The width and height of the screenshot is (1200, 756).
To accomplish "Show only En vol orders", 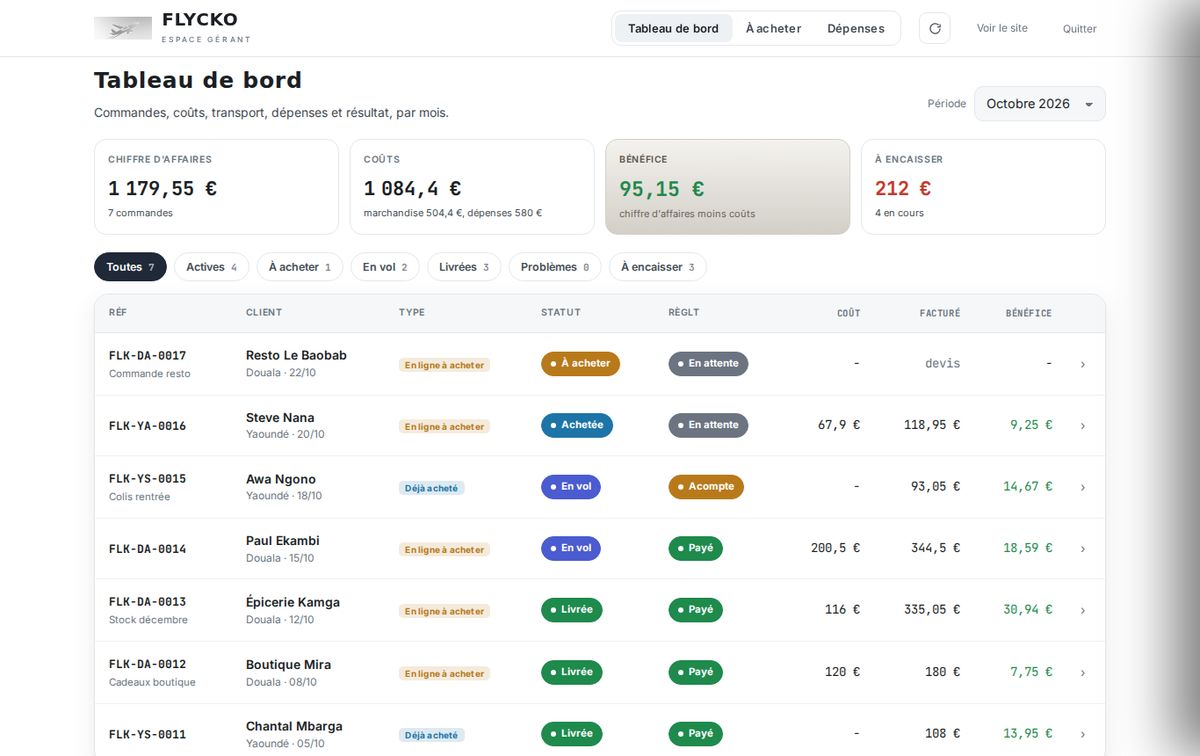I will point(385,267).
